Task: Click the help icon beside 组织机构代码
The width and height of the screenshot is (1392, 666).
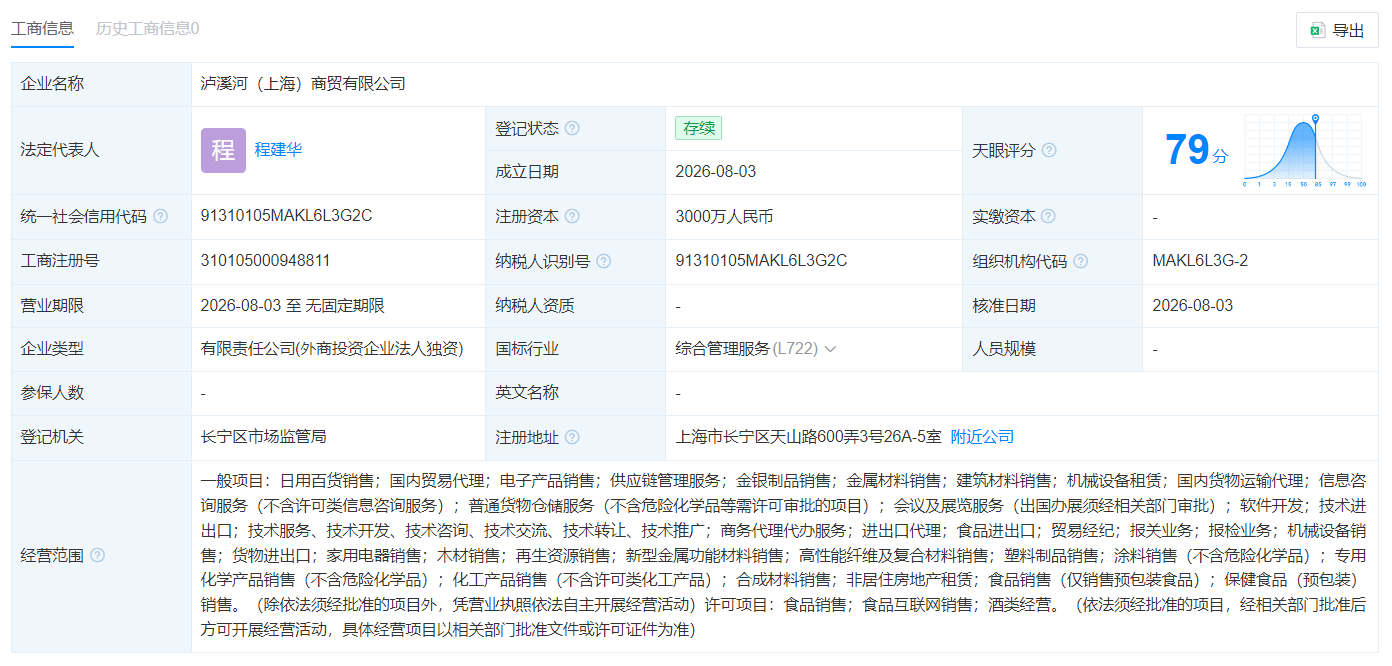Action: [x=1081, y=261]
